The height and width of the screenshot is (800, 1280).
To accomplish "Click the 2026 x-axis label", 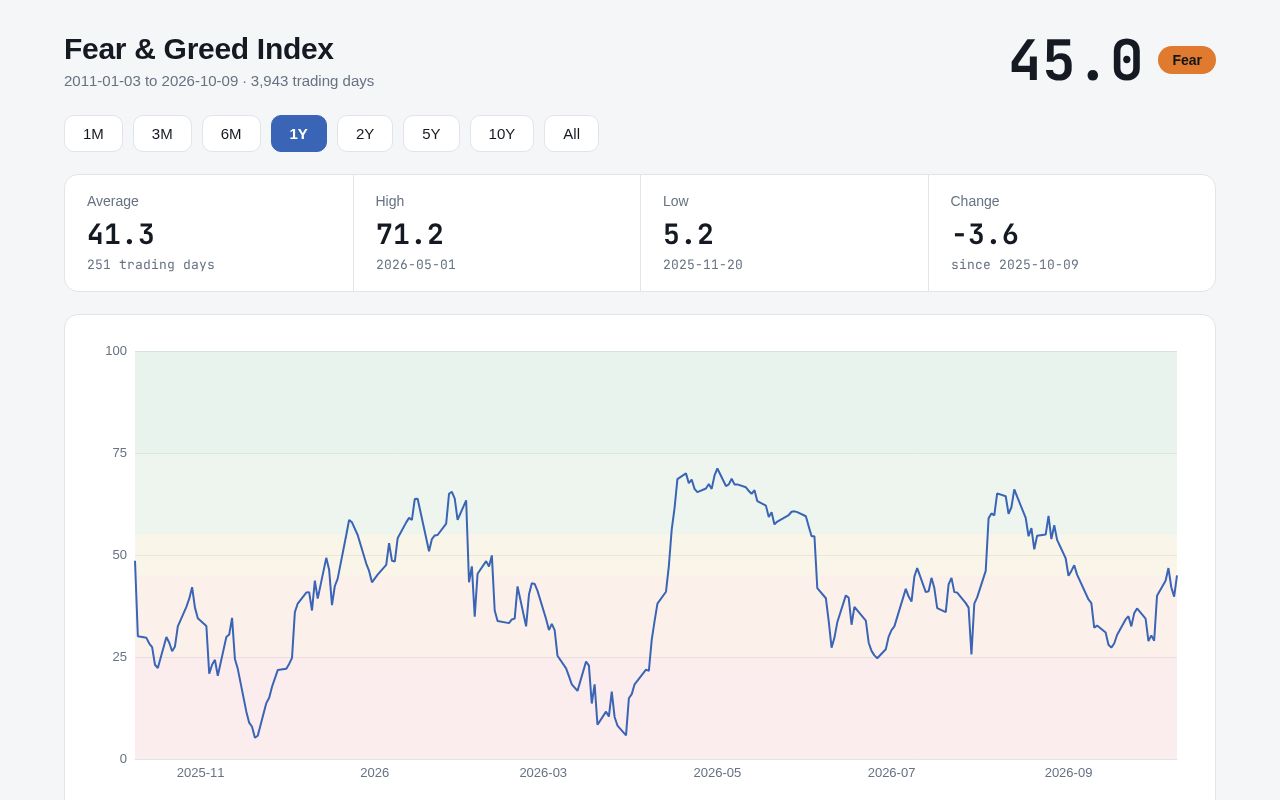I will click(375, 773).
